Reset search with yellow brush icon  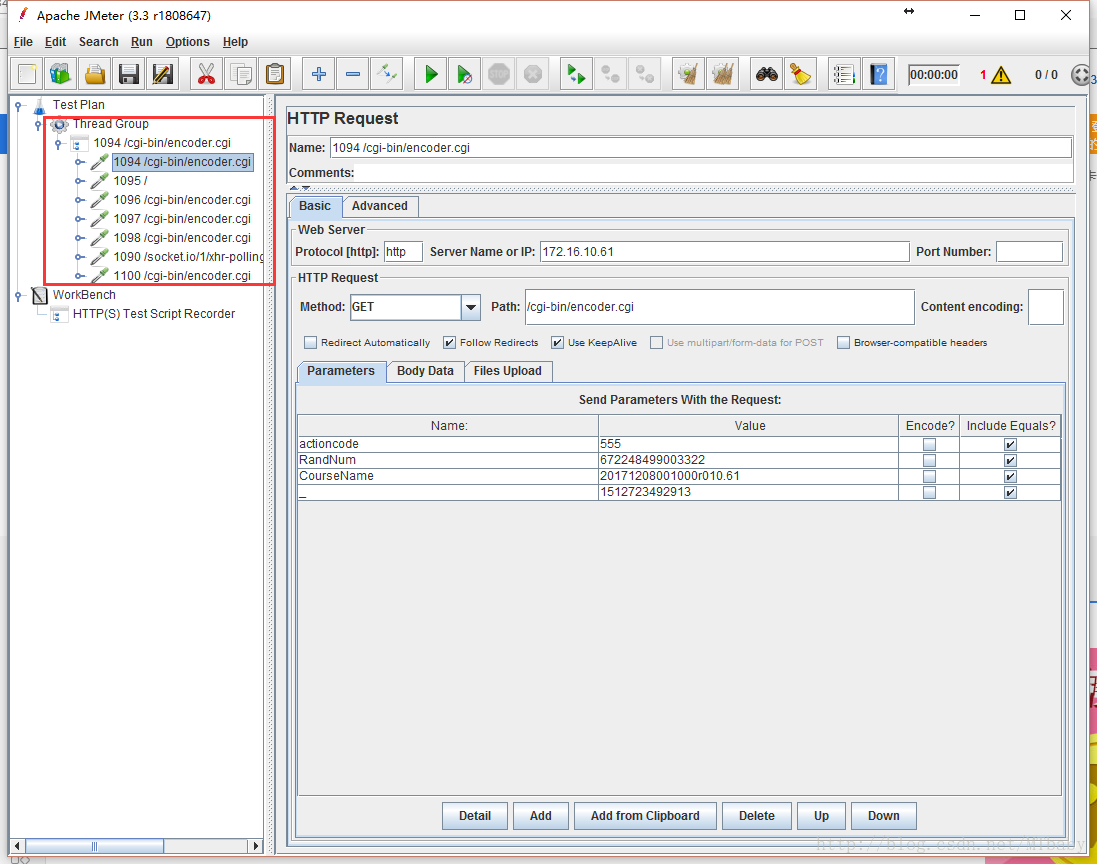(x=800, y=74)
